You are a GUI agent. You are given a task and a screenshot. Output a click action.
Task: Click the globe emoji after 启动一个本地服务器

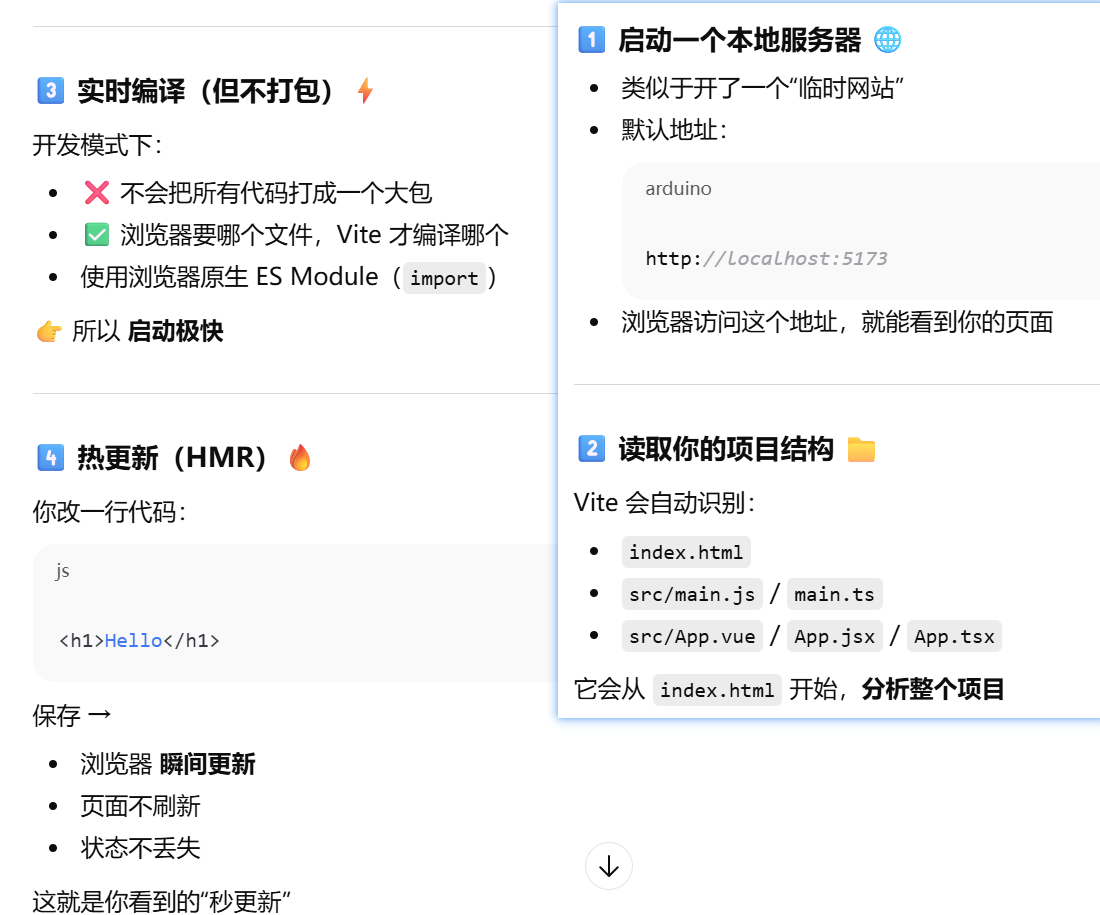[x=887, y=39]
